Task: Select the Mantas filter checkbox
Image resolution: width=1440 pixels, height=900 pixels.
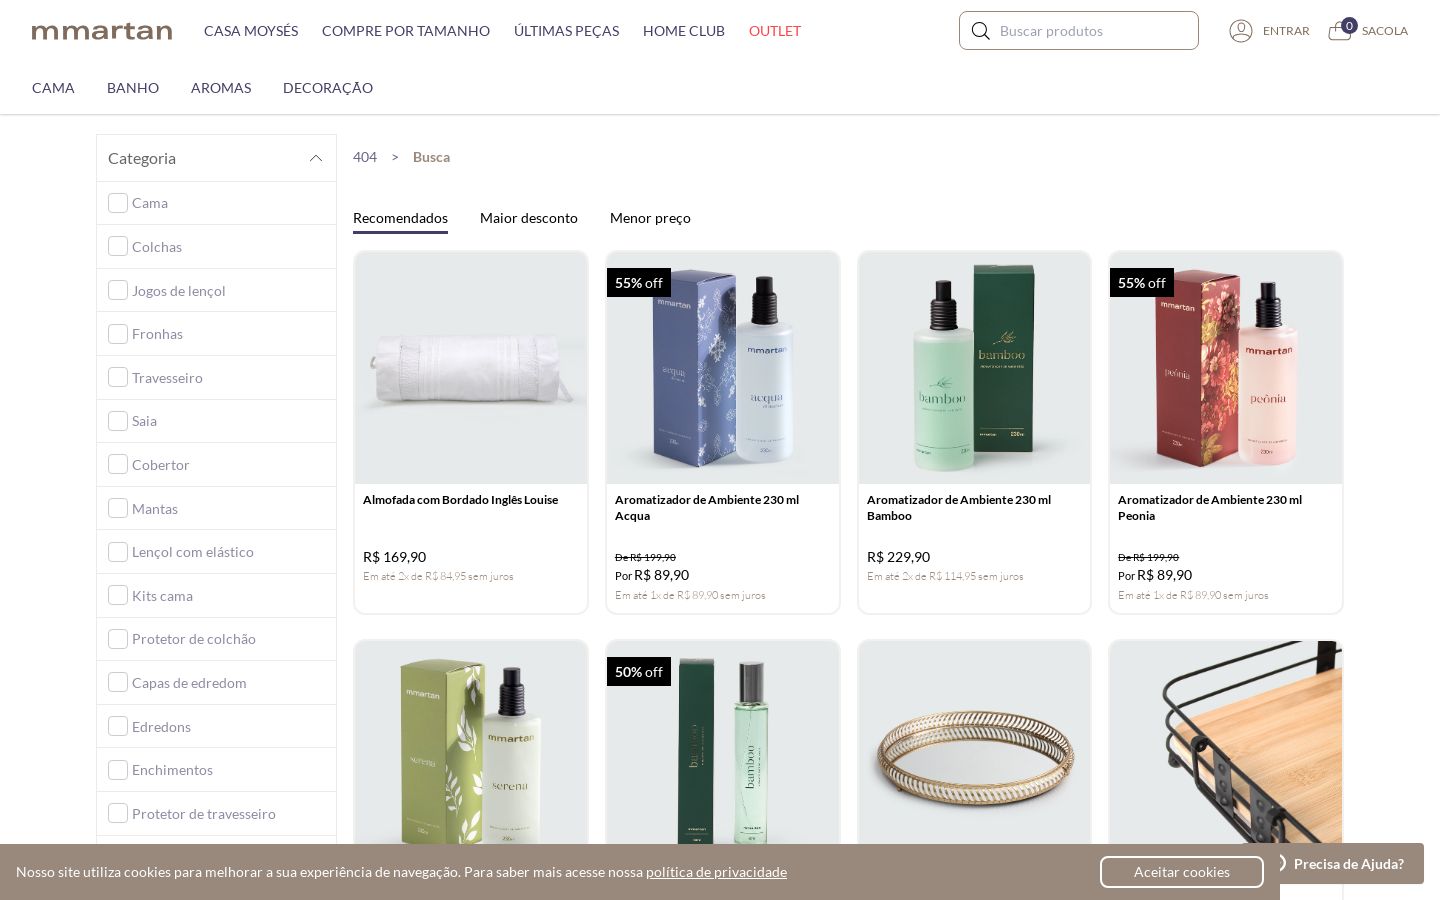Action: pyautogui.click(x=118, y=508)
